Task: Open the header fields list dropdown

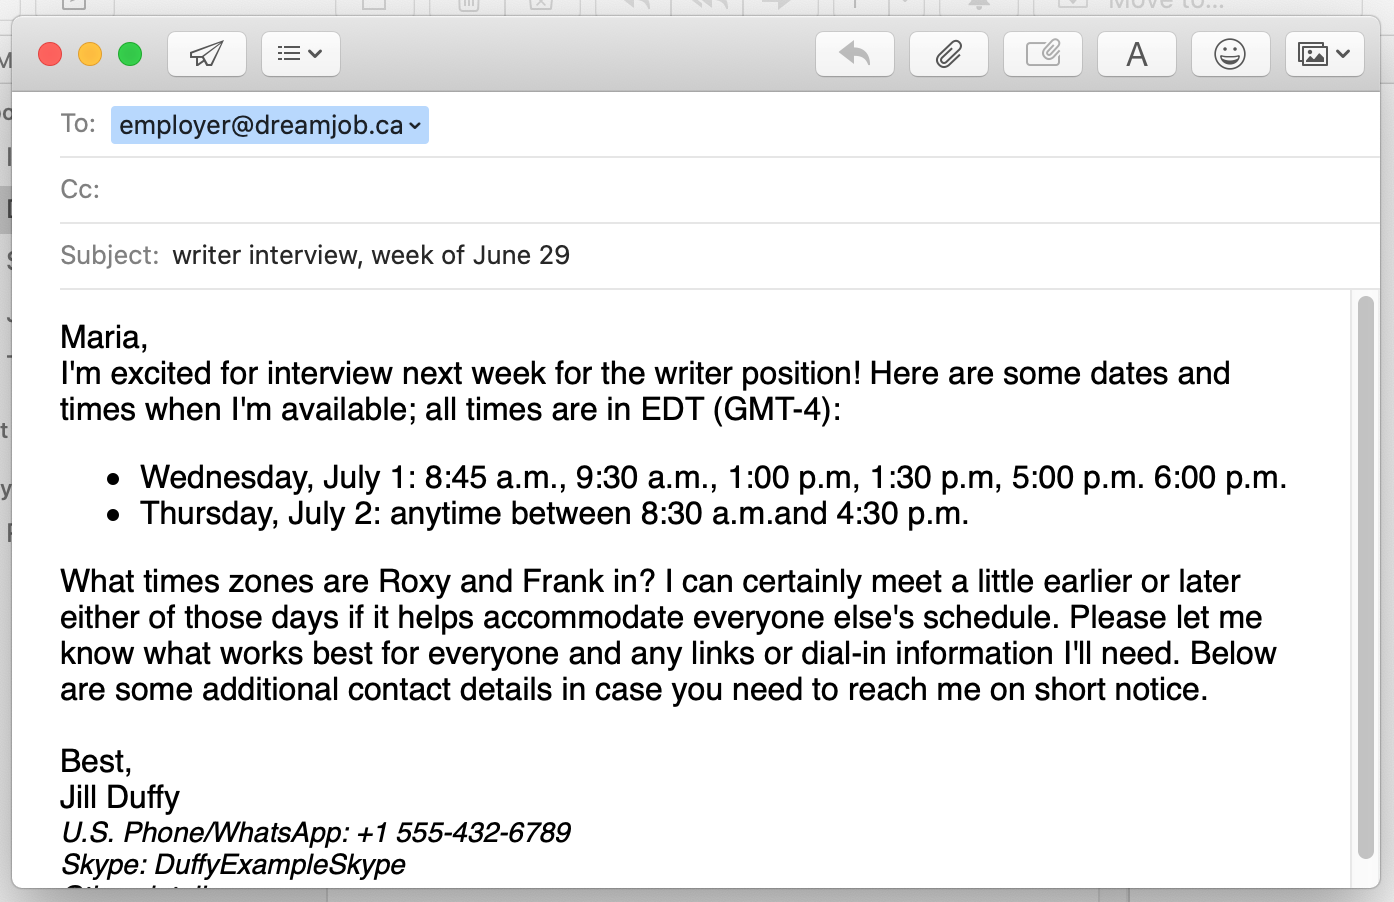Action: (301, 54)
